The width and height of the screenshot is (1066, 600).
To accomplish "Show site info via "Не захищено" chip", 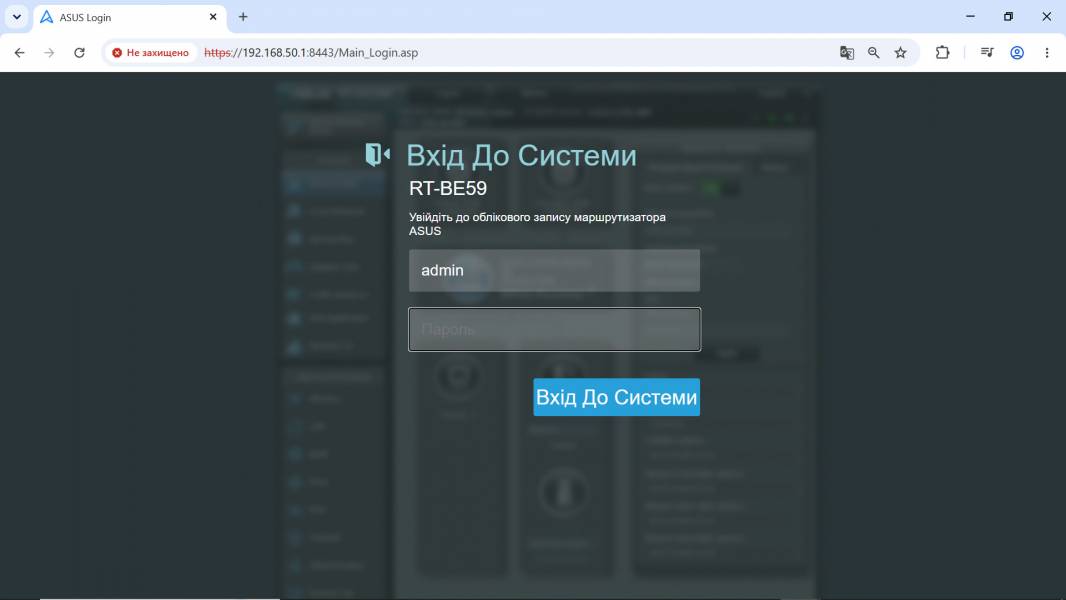I will pyautogui.click(x=151, y=52).
